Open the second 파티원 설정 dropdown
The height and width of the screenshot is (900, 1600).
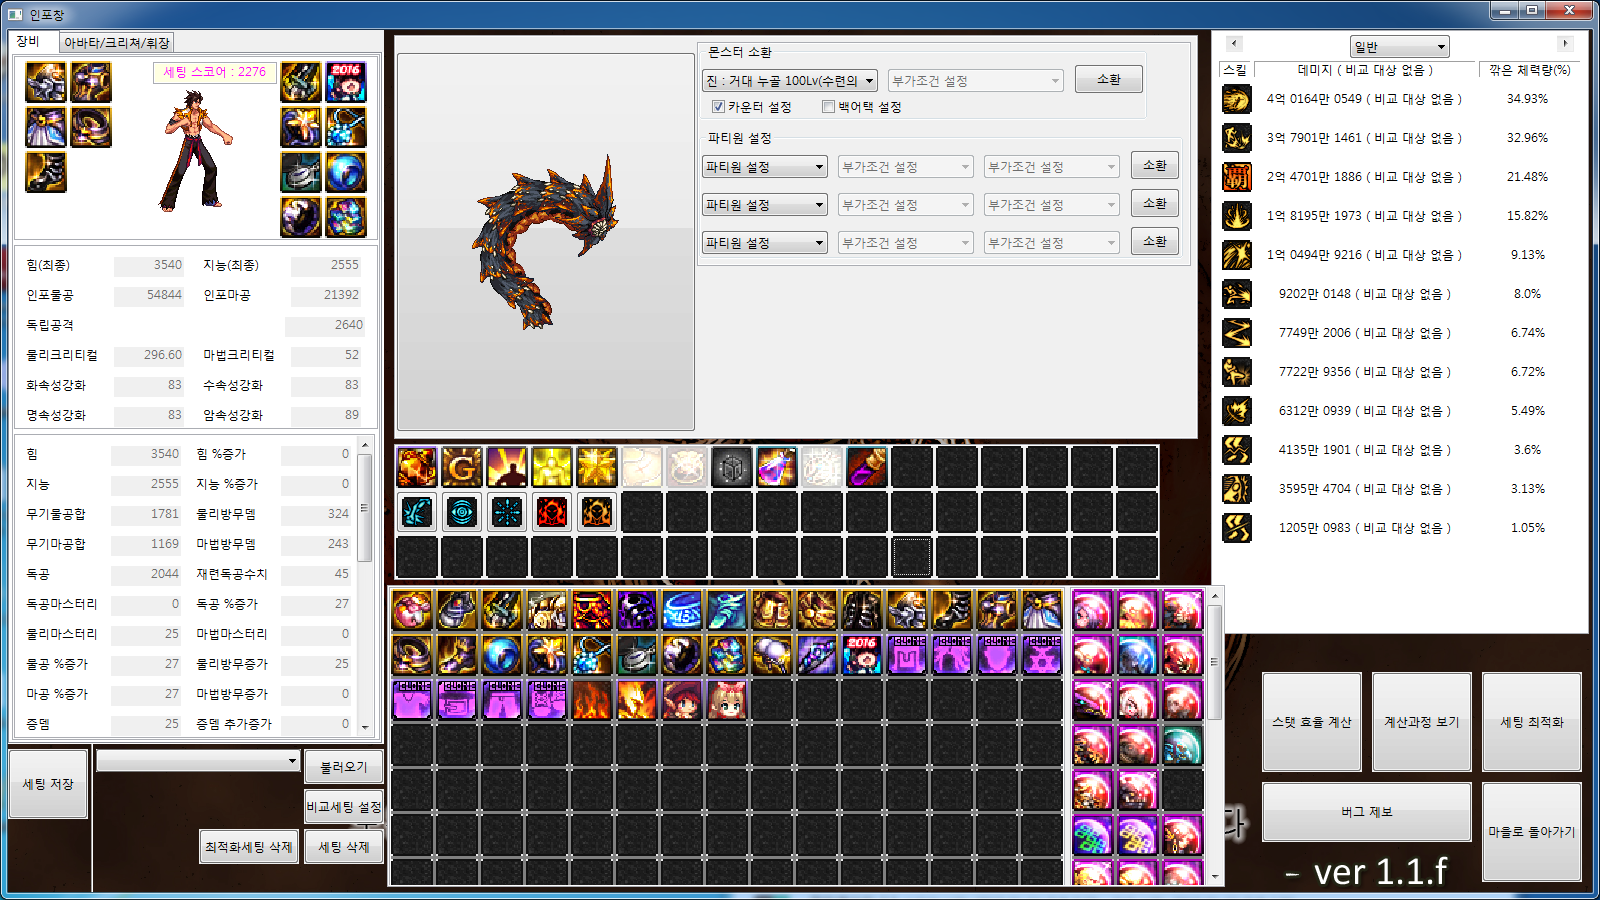tap(764, 205)
